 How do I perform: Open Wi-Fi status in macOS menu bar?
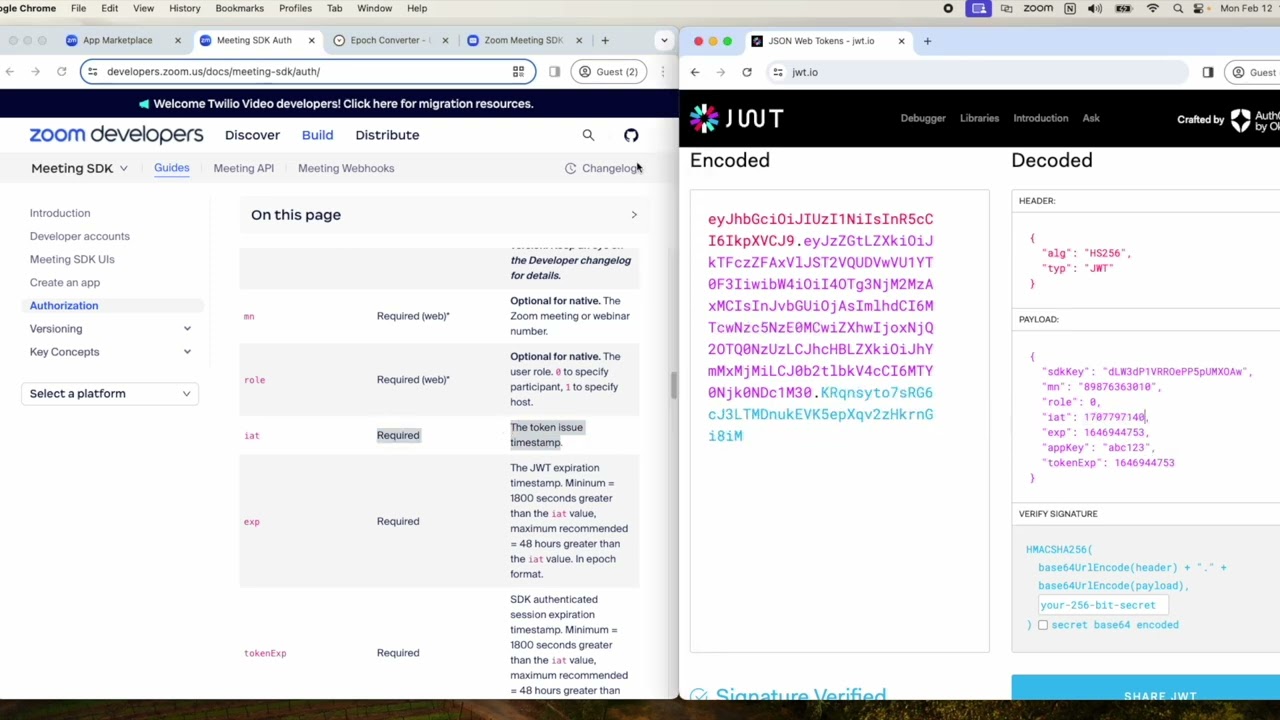pos(1153,8)
